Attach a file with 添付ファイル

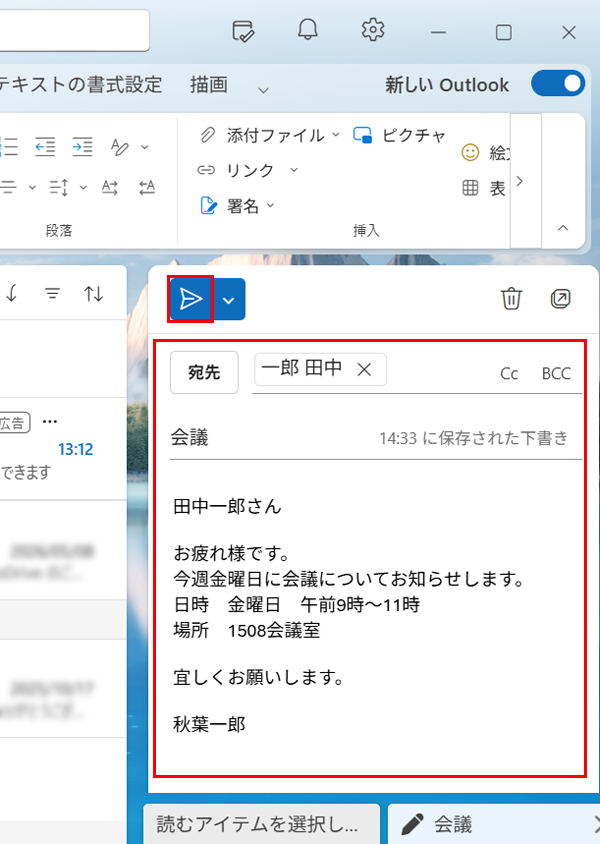262,135
